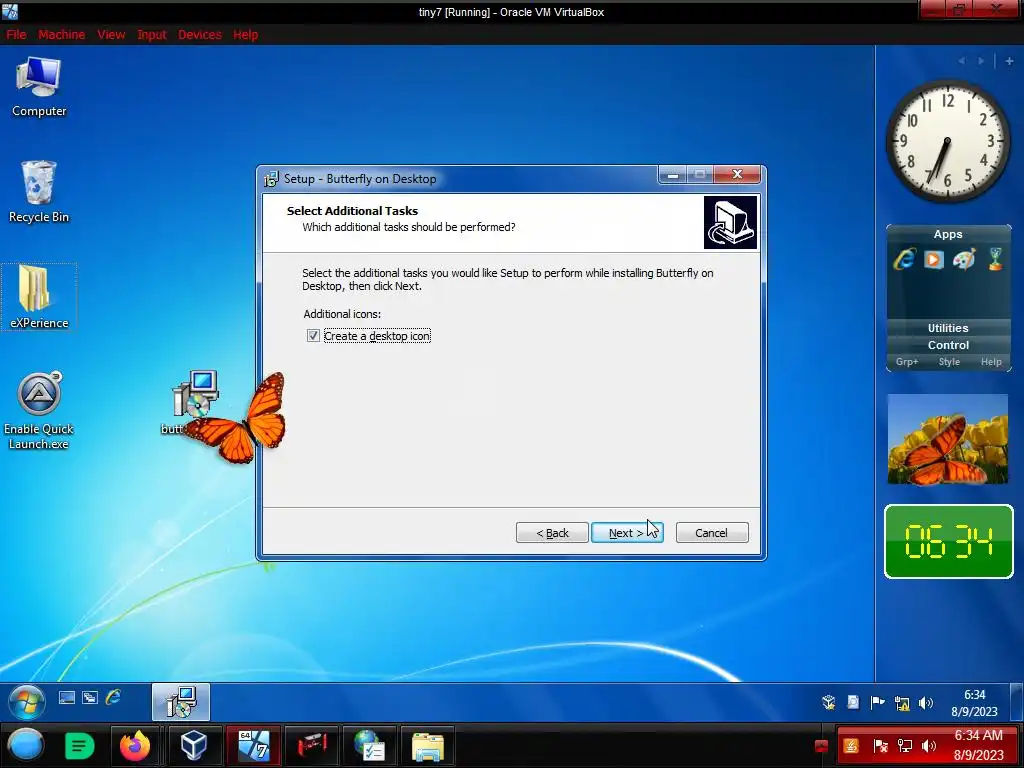1024x768 pixels.
Task: Open the guest Windows 7 Start orb
Action: point(27,702)
